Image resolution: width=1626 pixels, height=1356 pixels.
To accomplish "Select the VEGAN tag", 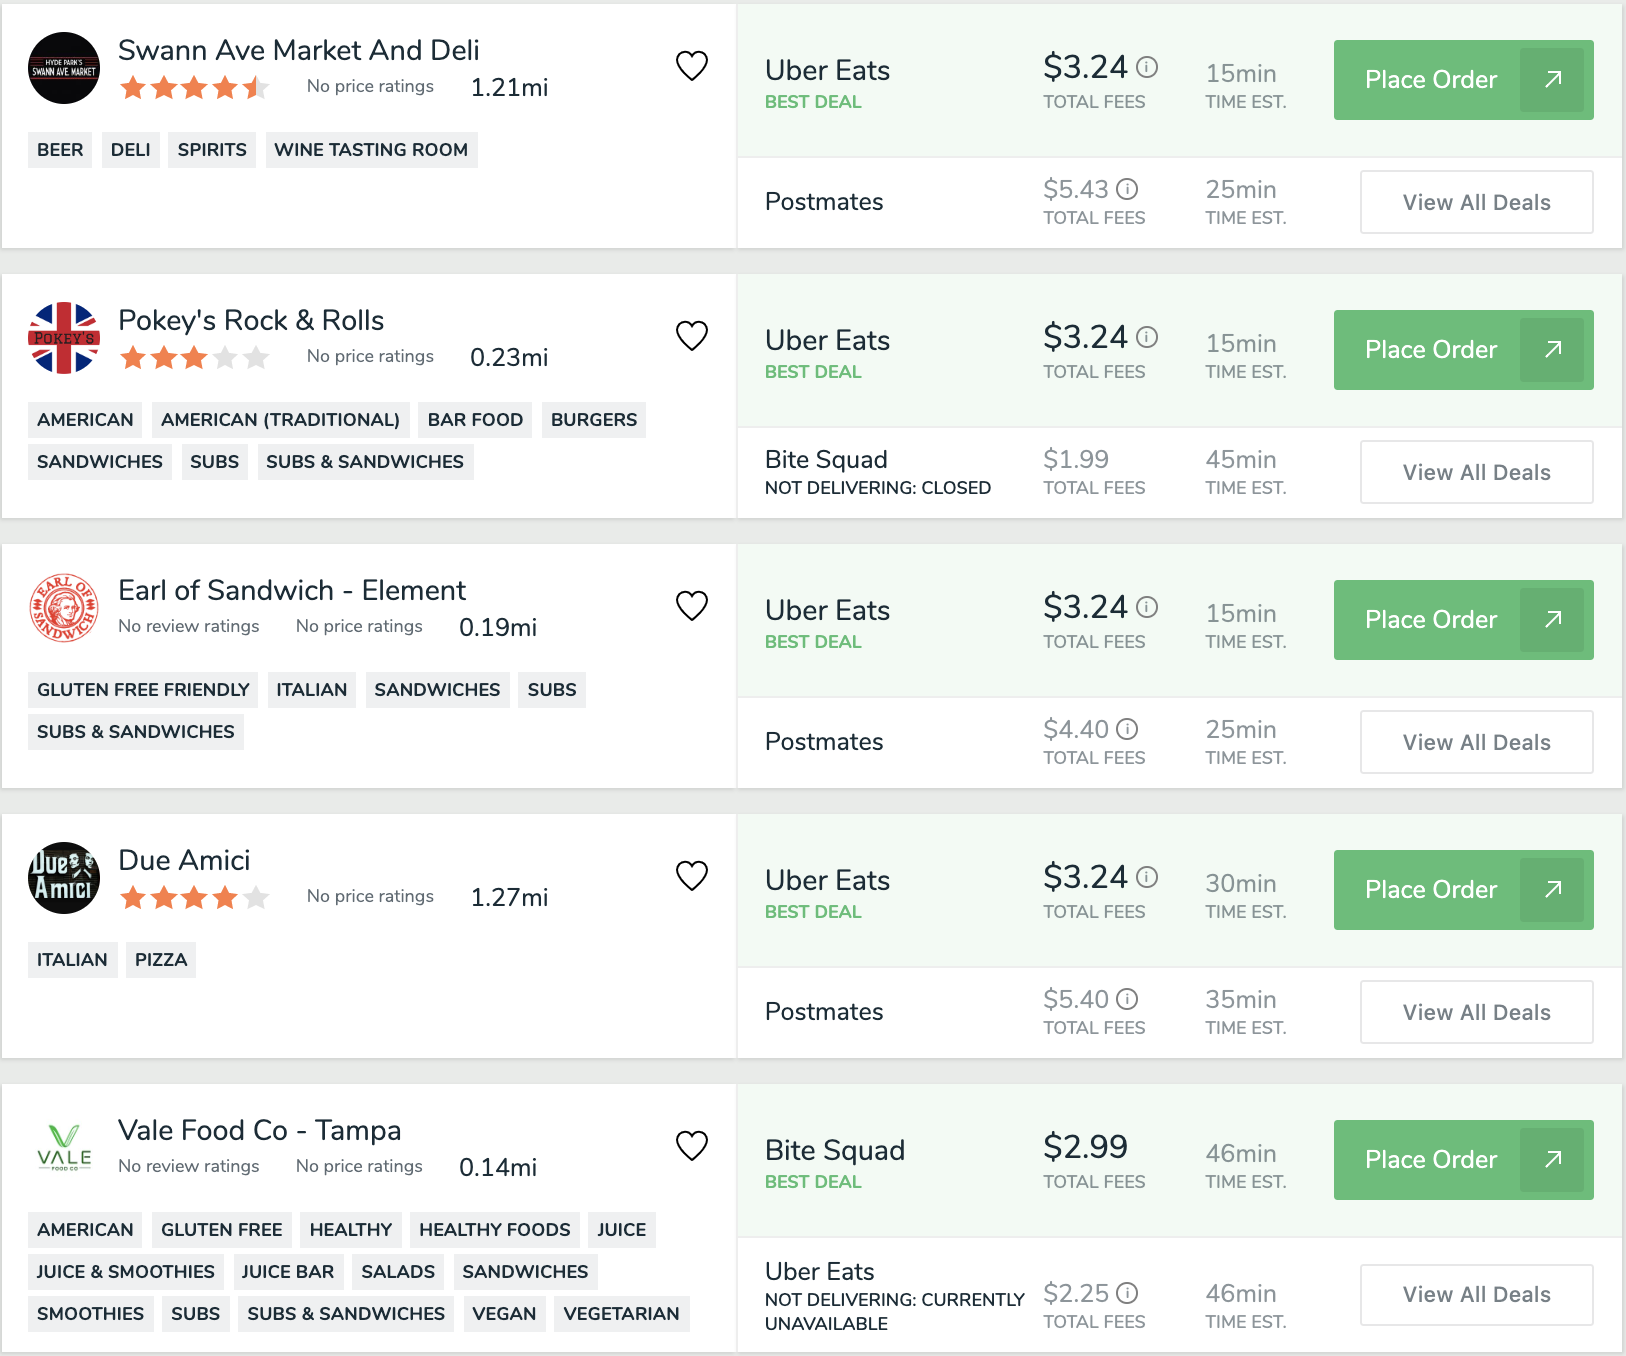I will pos(504,1314).
